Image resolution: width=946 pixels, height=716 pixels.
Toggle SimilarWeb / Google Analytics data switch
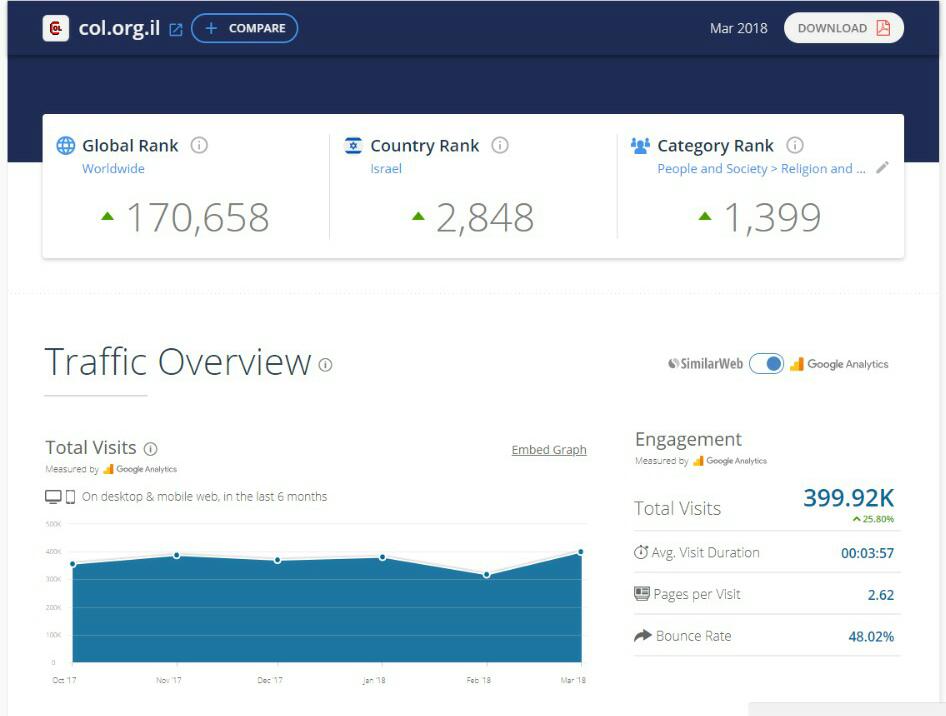[767, 364]
